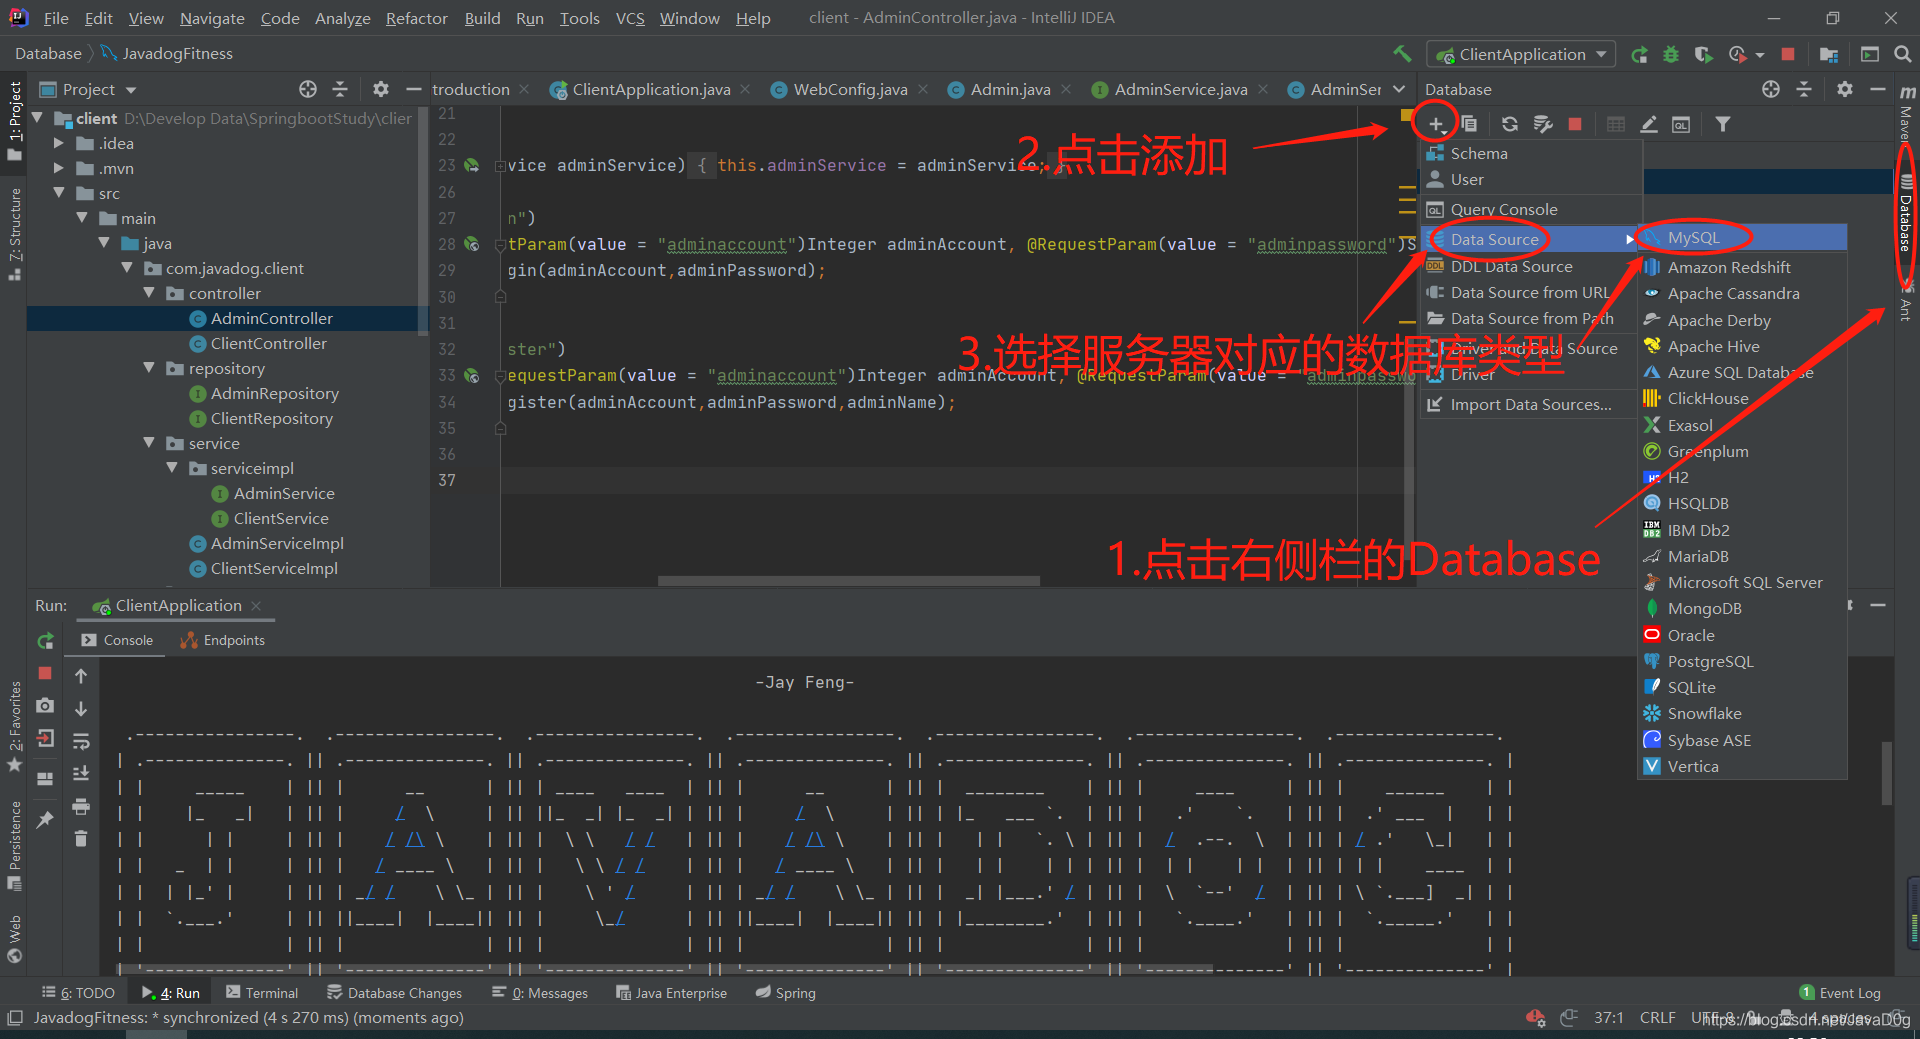Image resolution: width=1920 pixels, height=1039 pixels.
Task: Click the build hammer icon
Action: (1403, 54)
